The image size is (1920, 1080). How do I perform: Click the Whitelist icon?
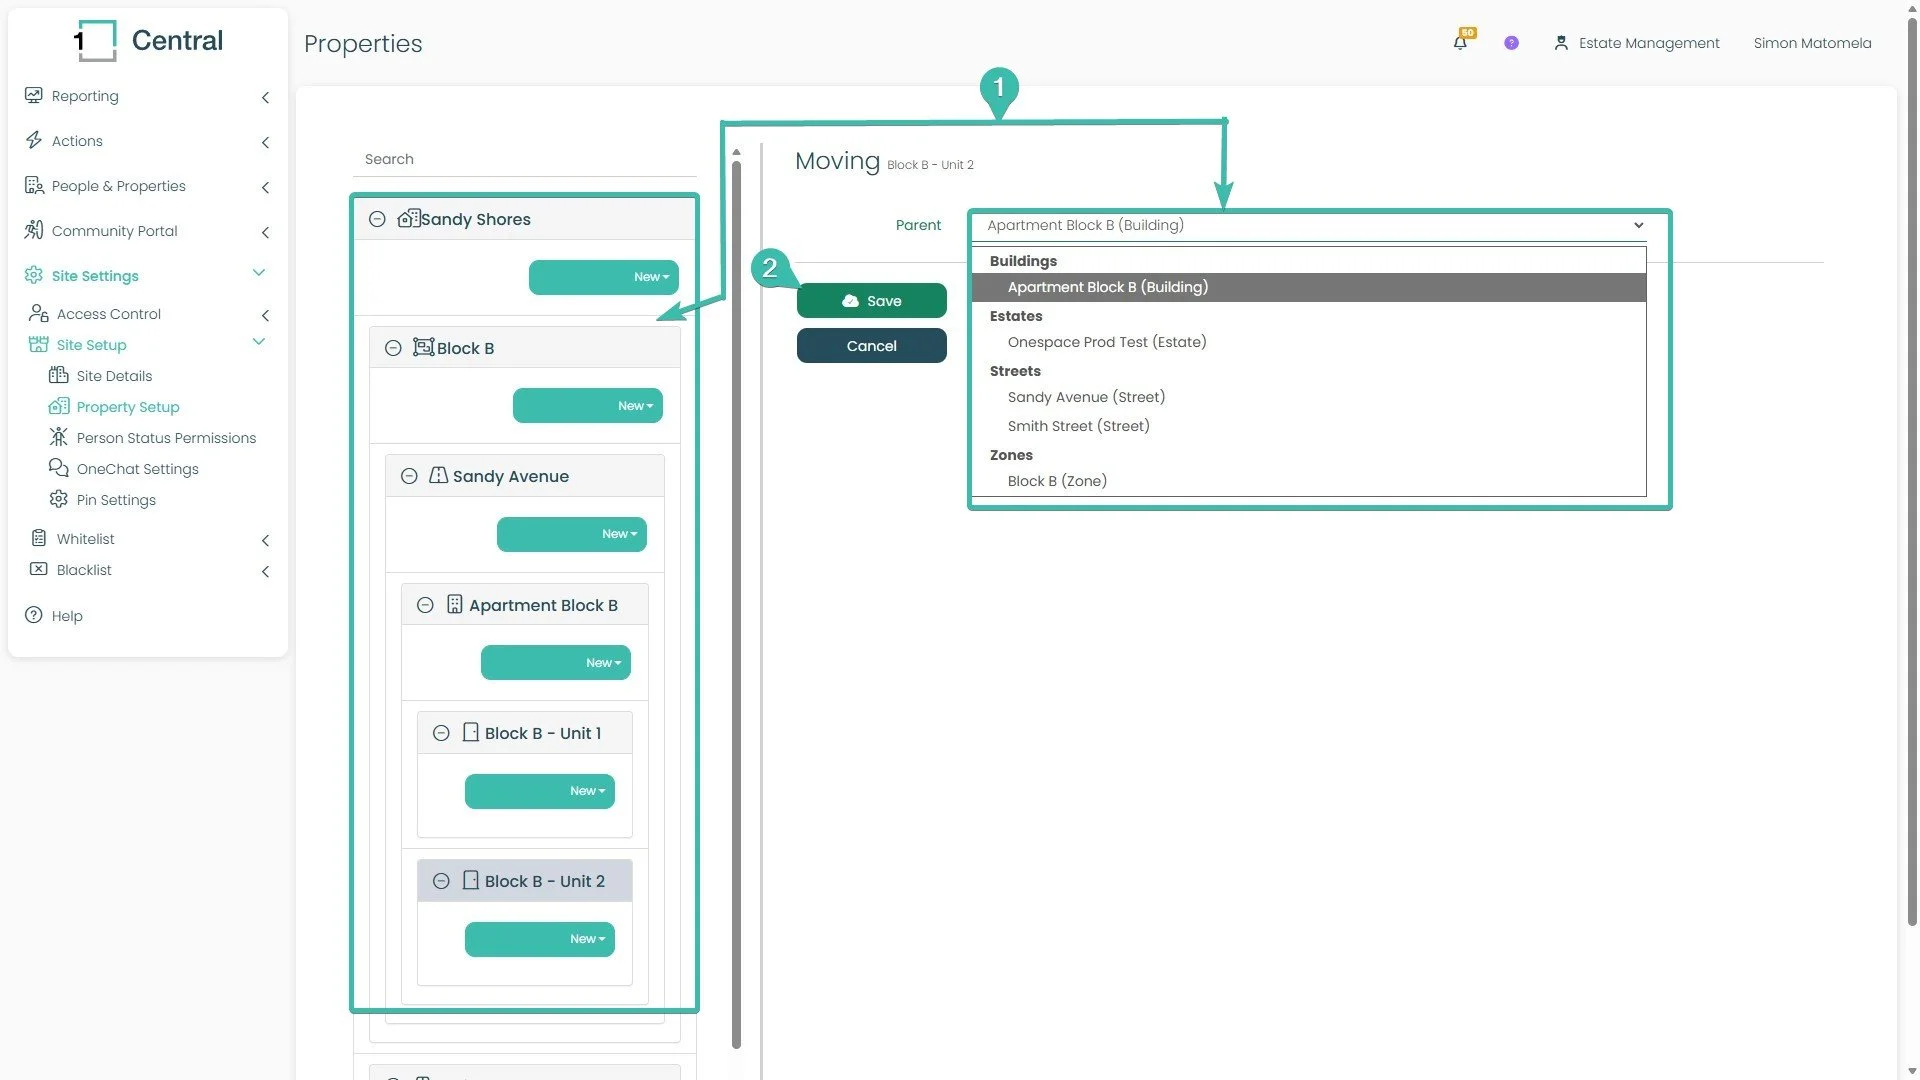[39, 539]
